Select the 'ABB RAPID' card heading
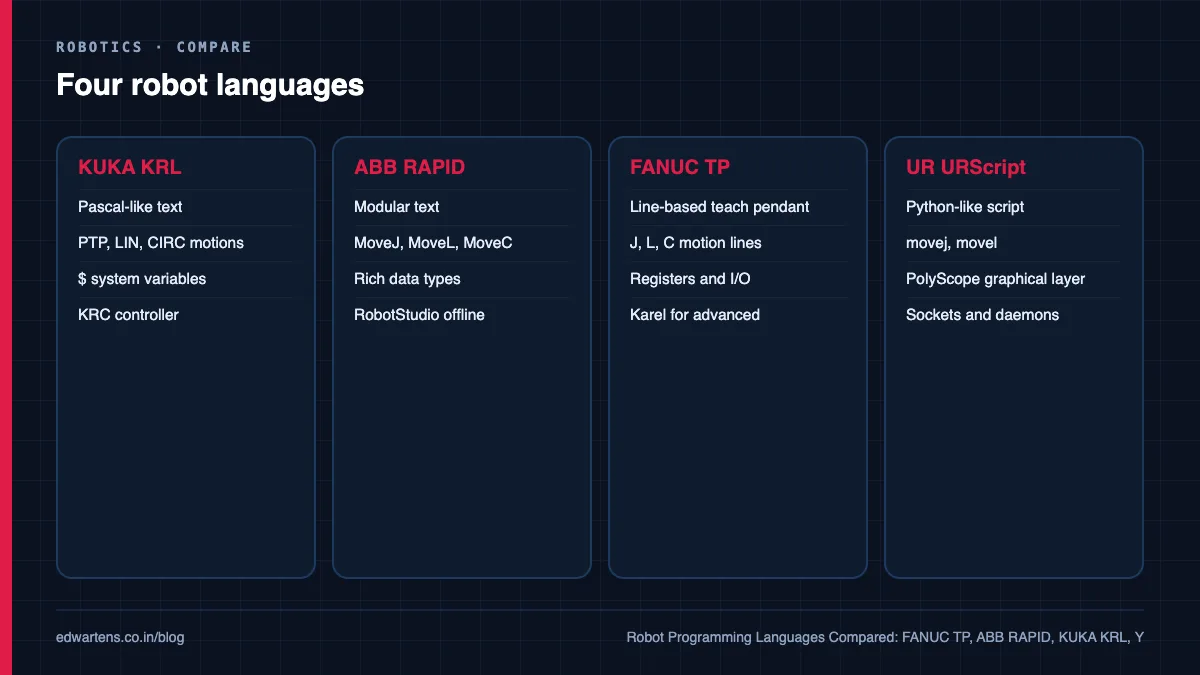 point(410,167)
